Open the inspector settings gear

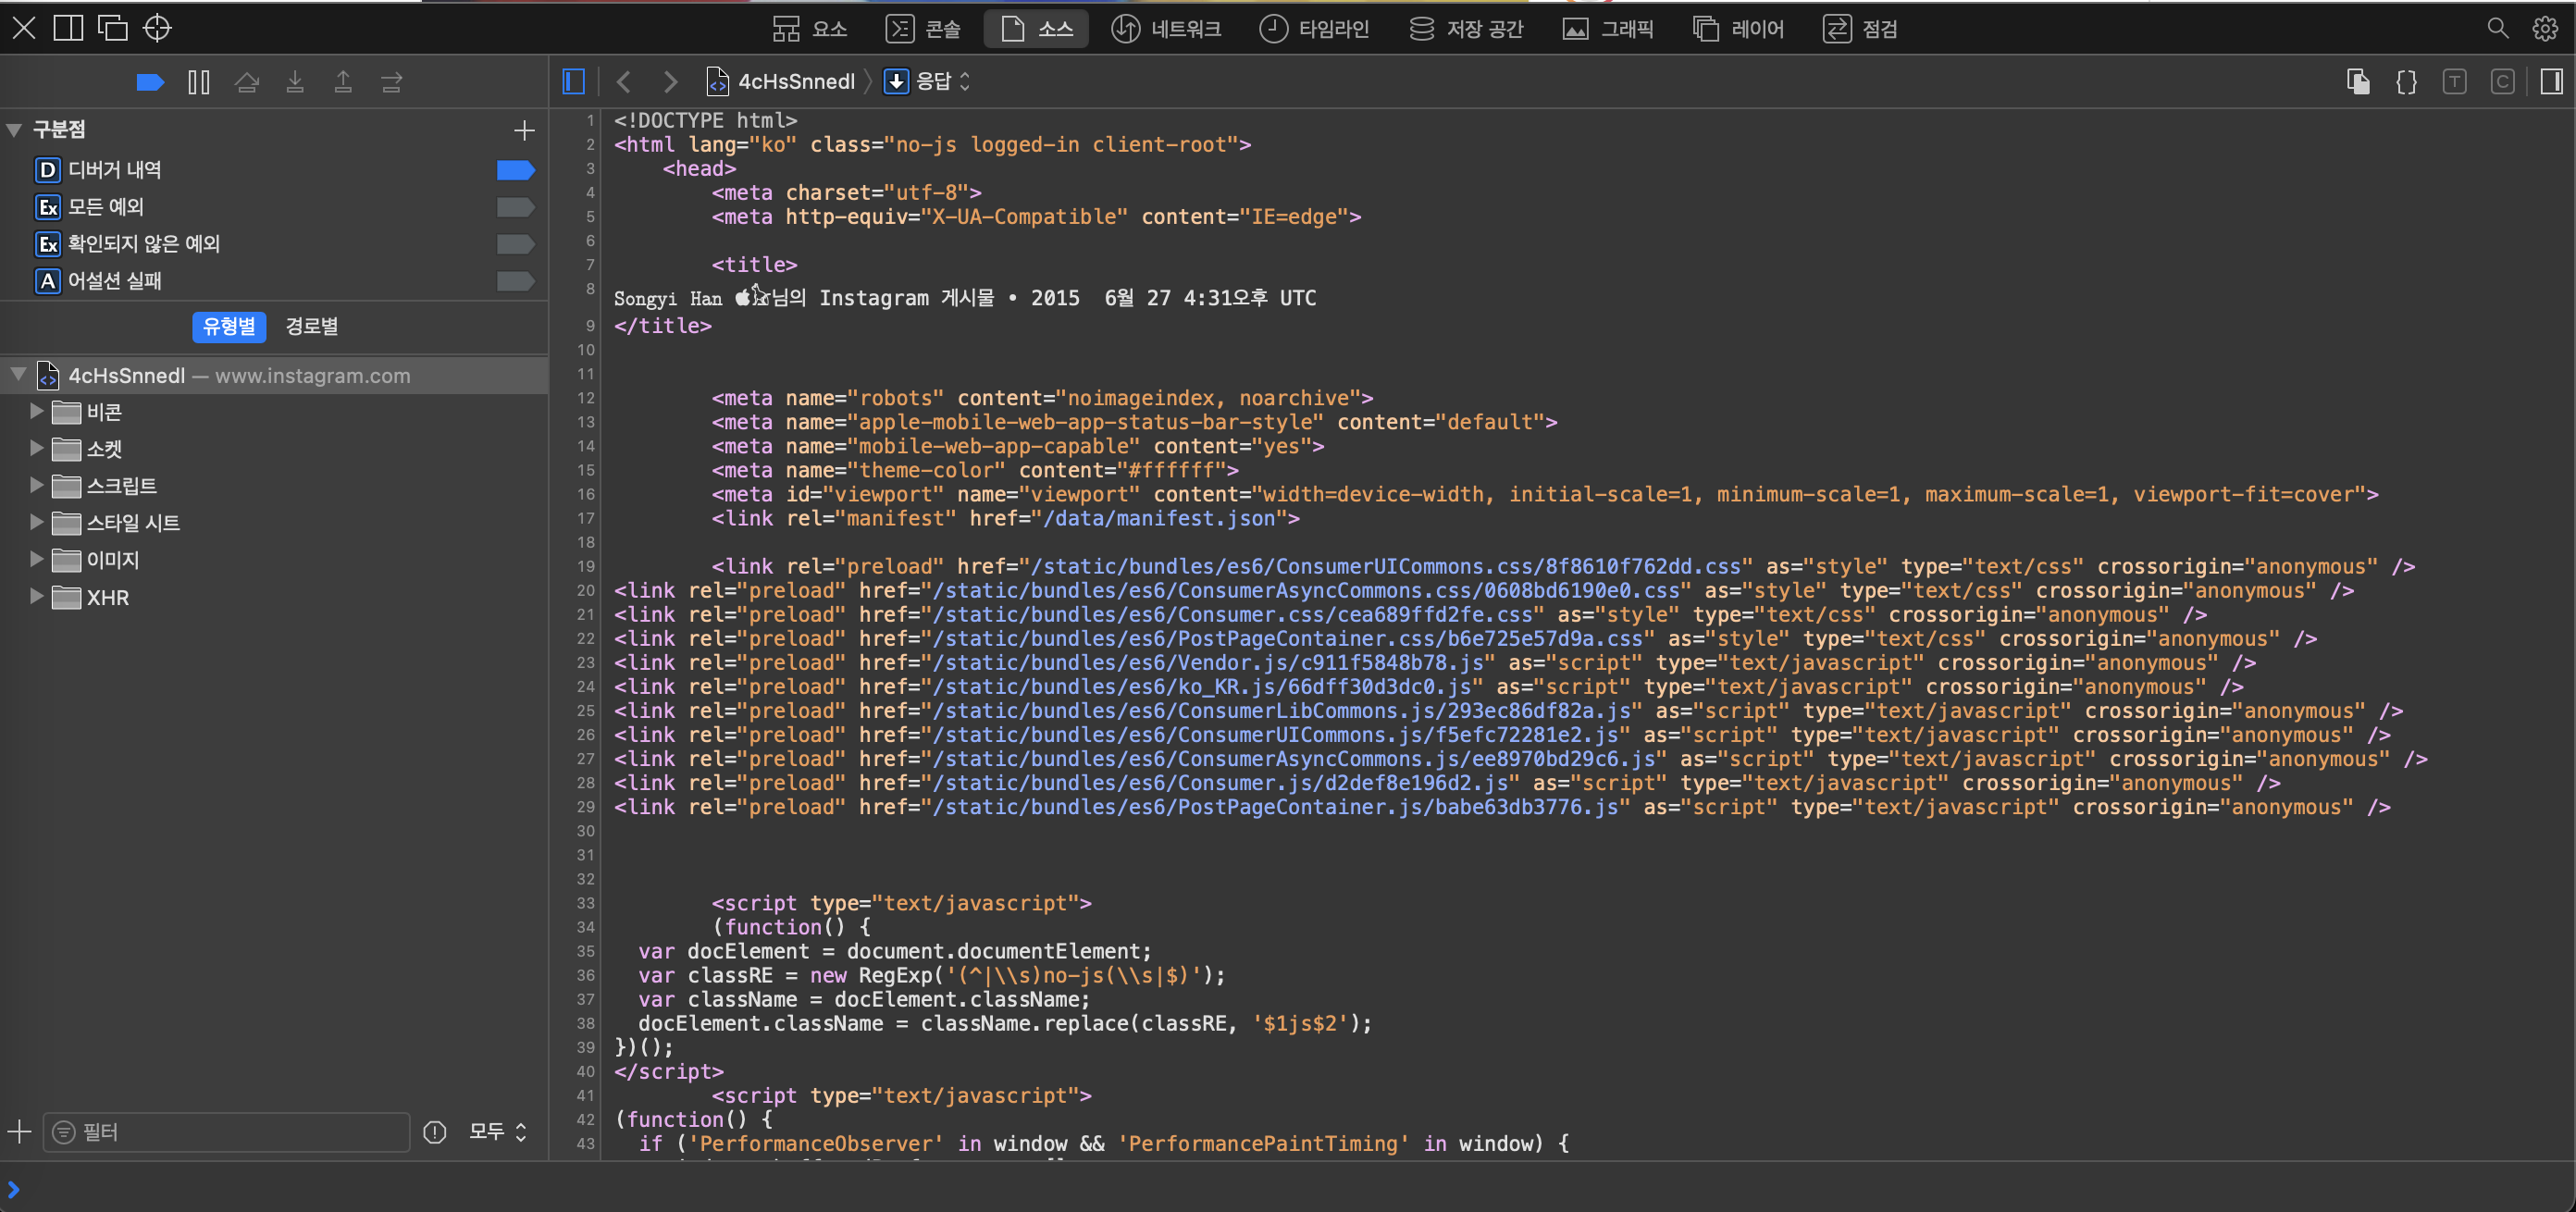click(x=2545, y=28)
